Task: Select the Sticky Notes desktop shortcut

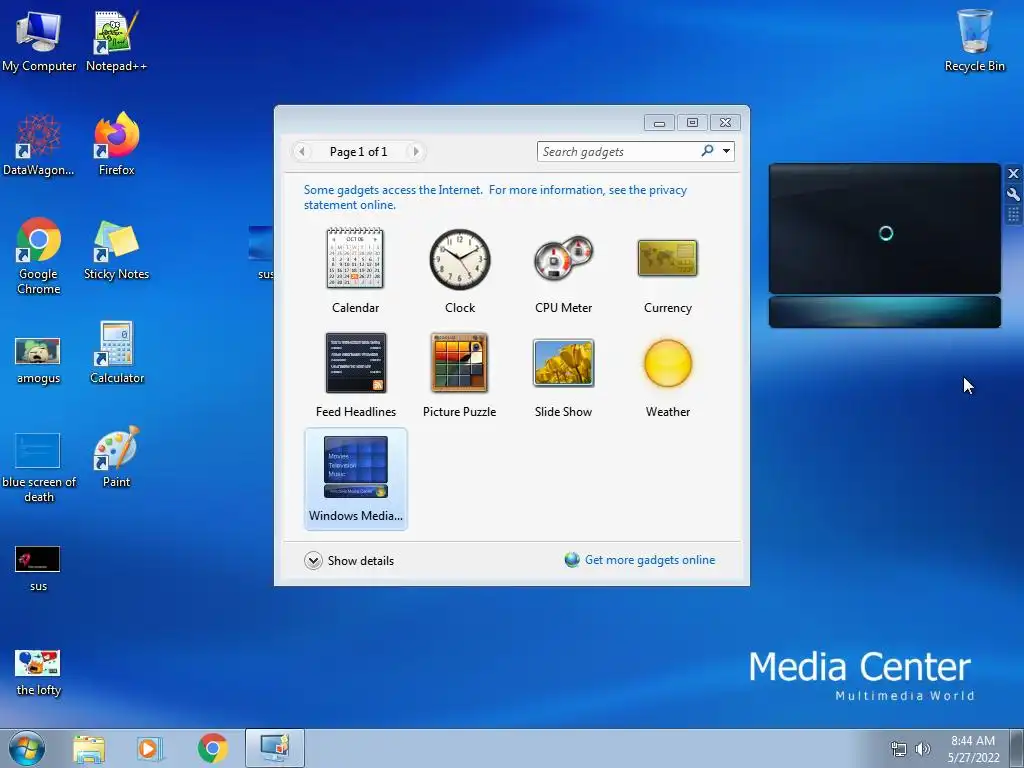Action: [116, 249]
